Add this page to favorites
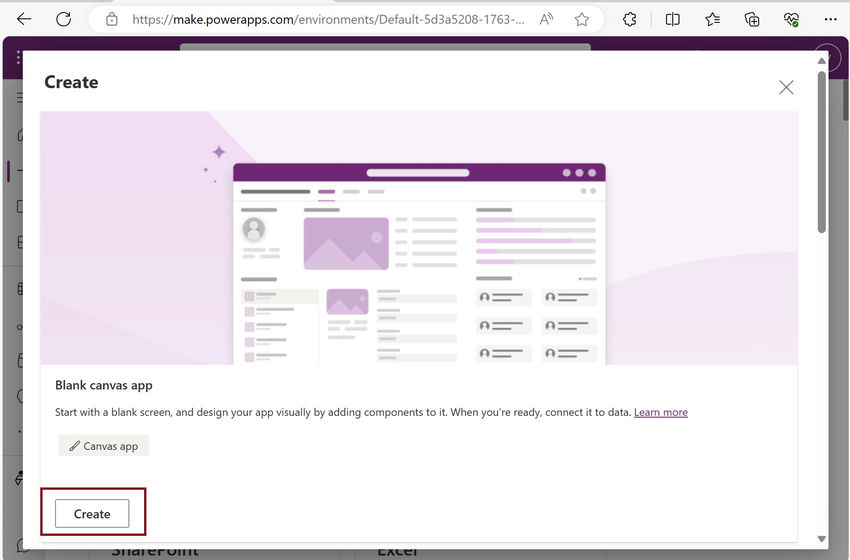Viewport: 850px width, 560px height. click(x=582, y=20)
